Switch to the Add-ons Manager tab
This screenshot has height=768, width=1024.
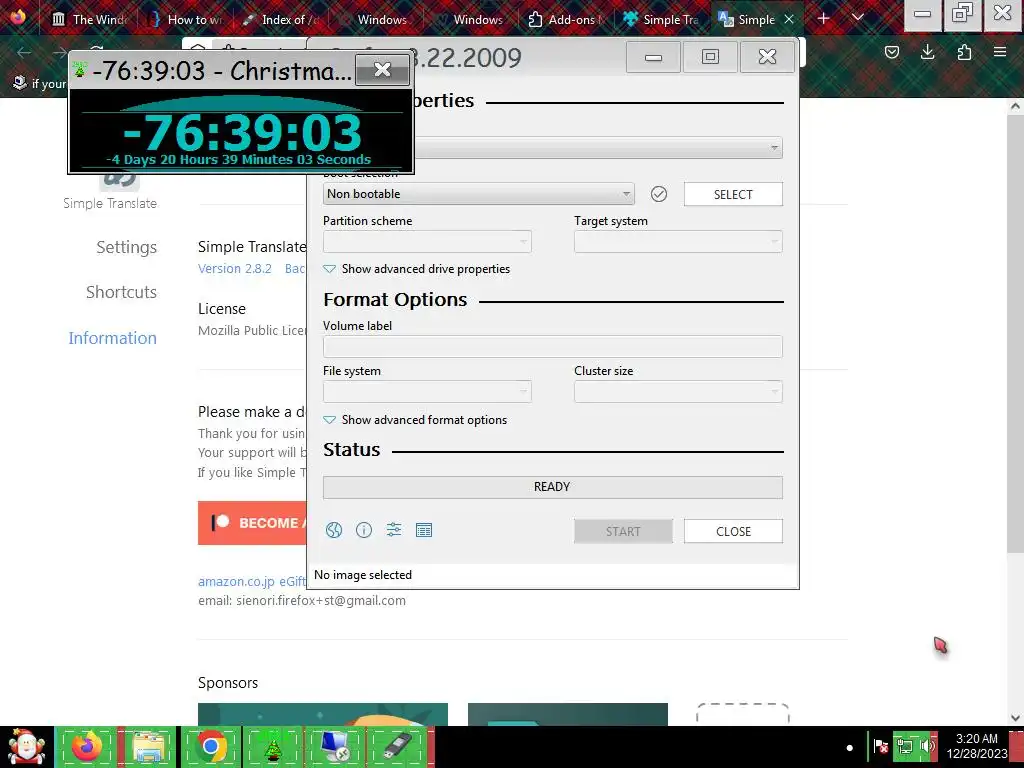pos(566,20)
